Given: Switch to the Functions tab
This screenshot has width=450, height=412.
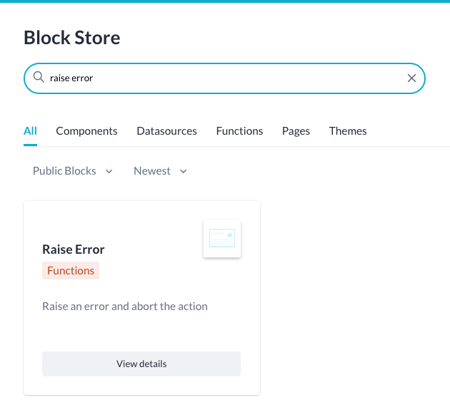Looking at the screenshot, I should [x=240, y=131].
